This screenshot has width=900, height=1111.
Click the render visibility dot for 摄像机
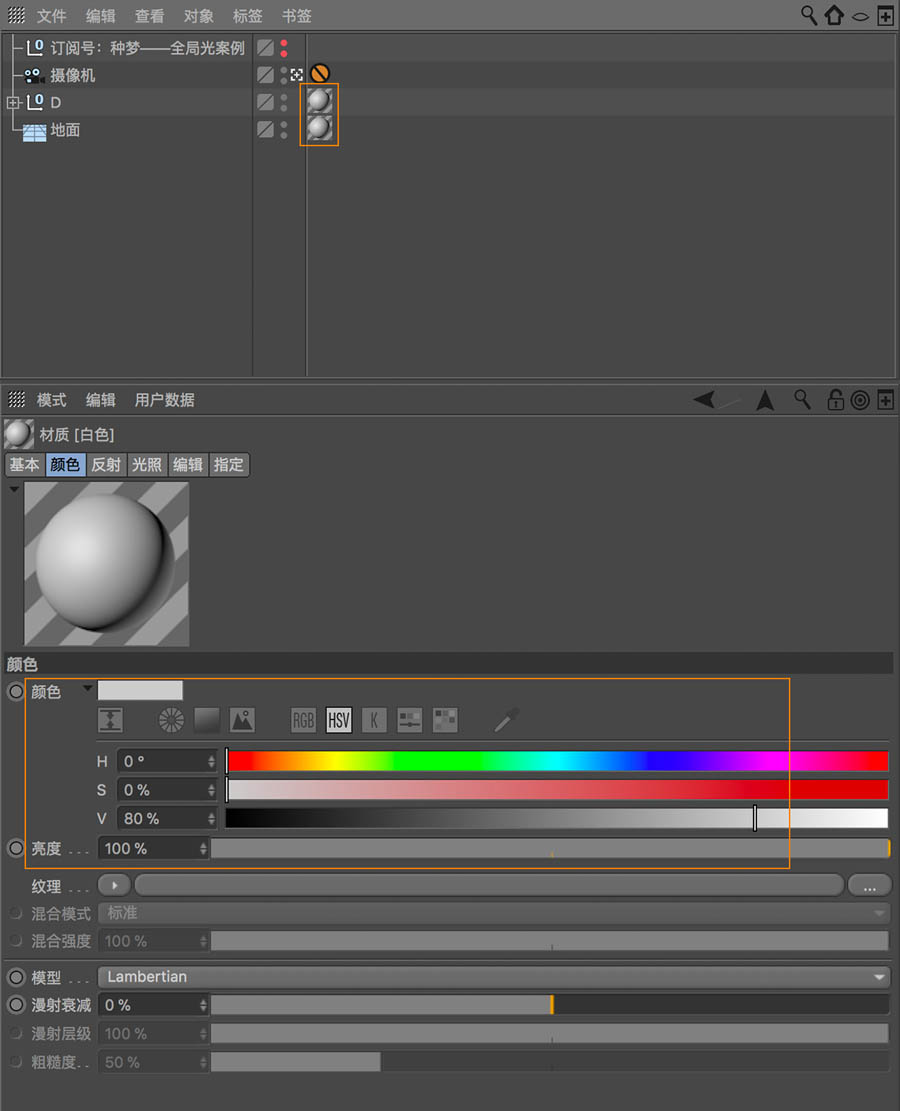[284, 80]
